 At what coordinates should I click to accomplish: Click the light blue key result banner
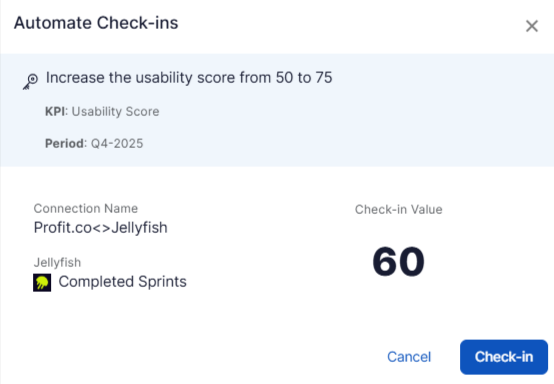click(x=277, y=110)
